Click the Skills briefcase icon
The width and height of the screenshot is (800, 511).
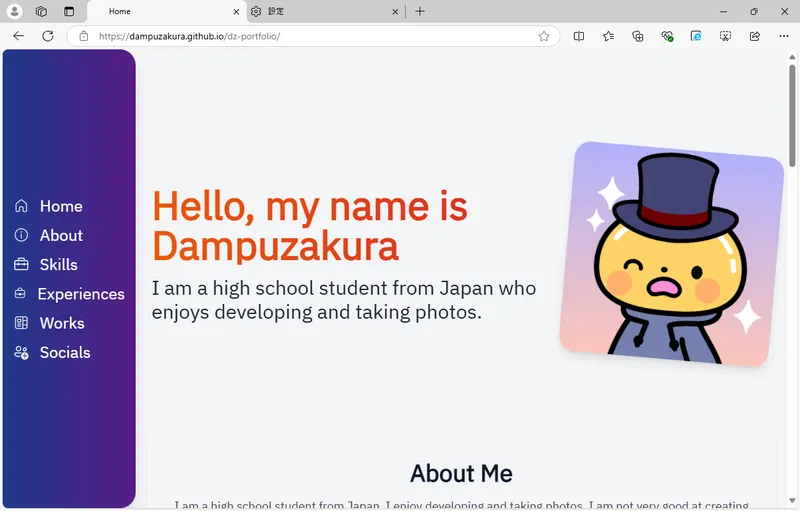pos(21,264)
